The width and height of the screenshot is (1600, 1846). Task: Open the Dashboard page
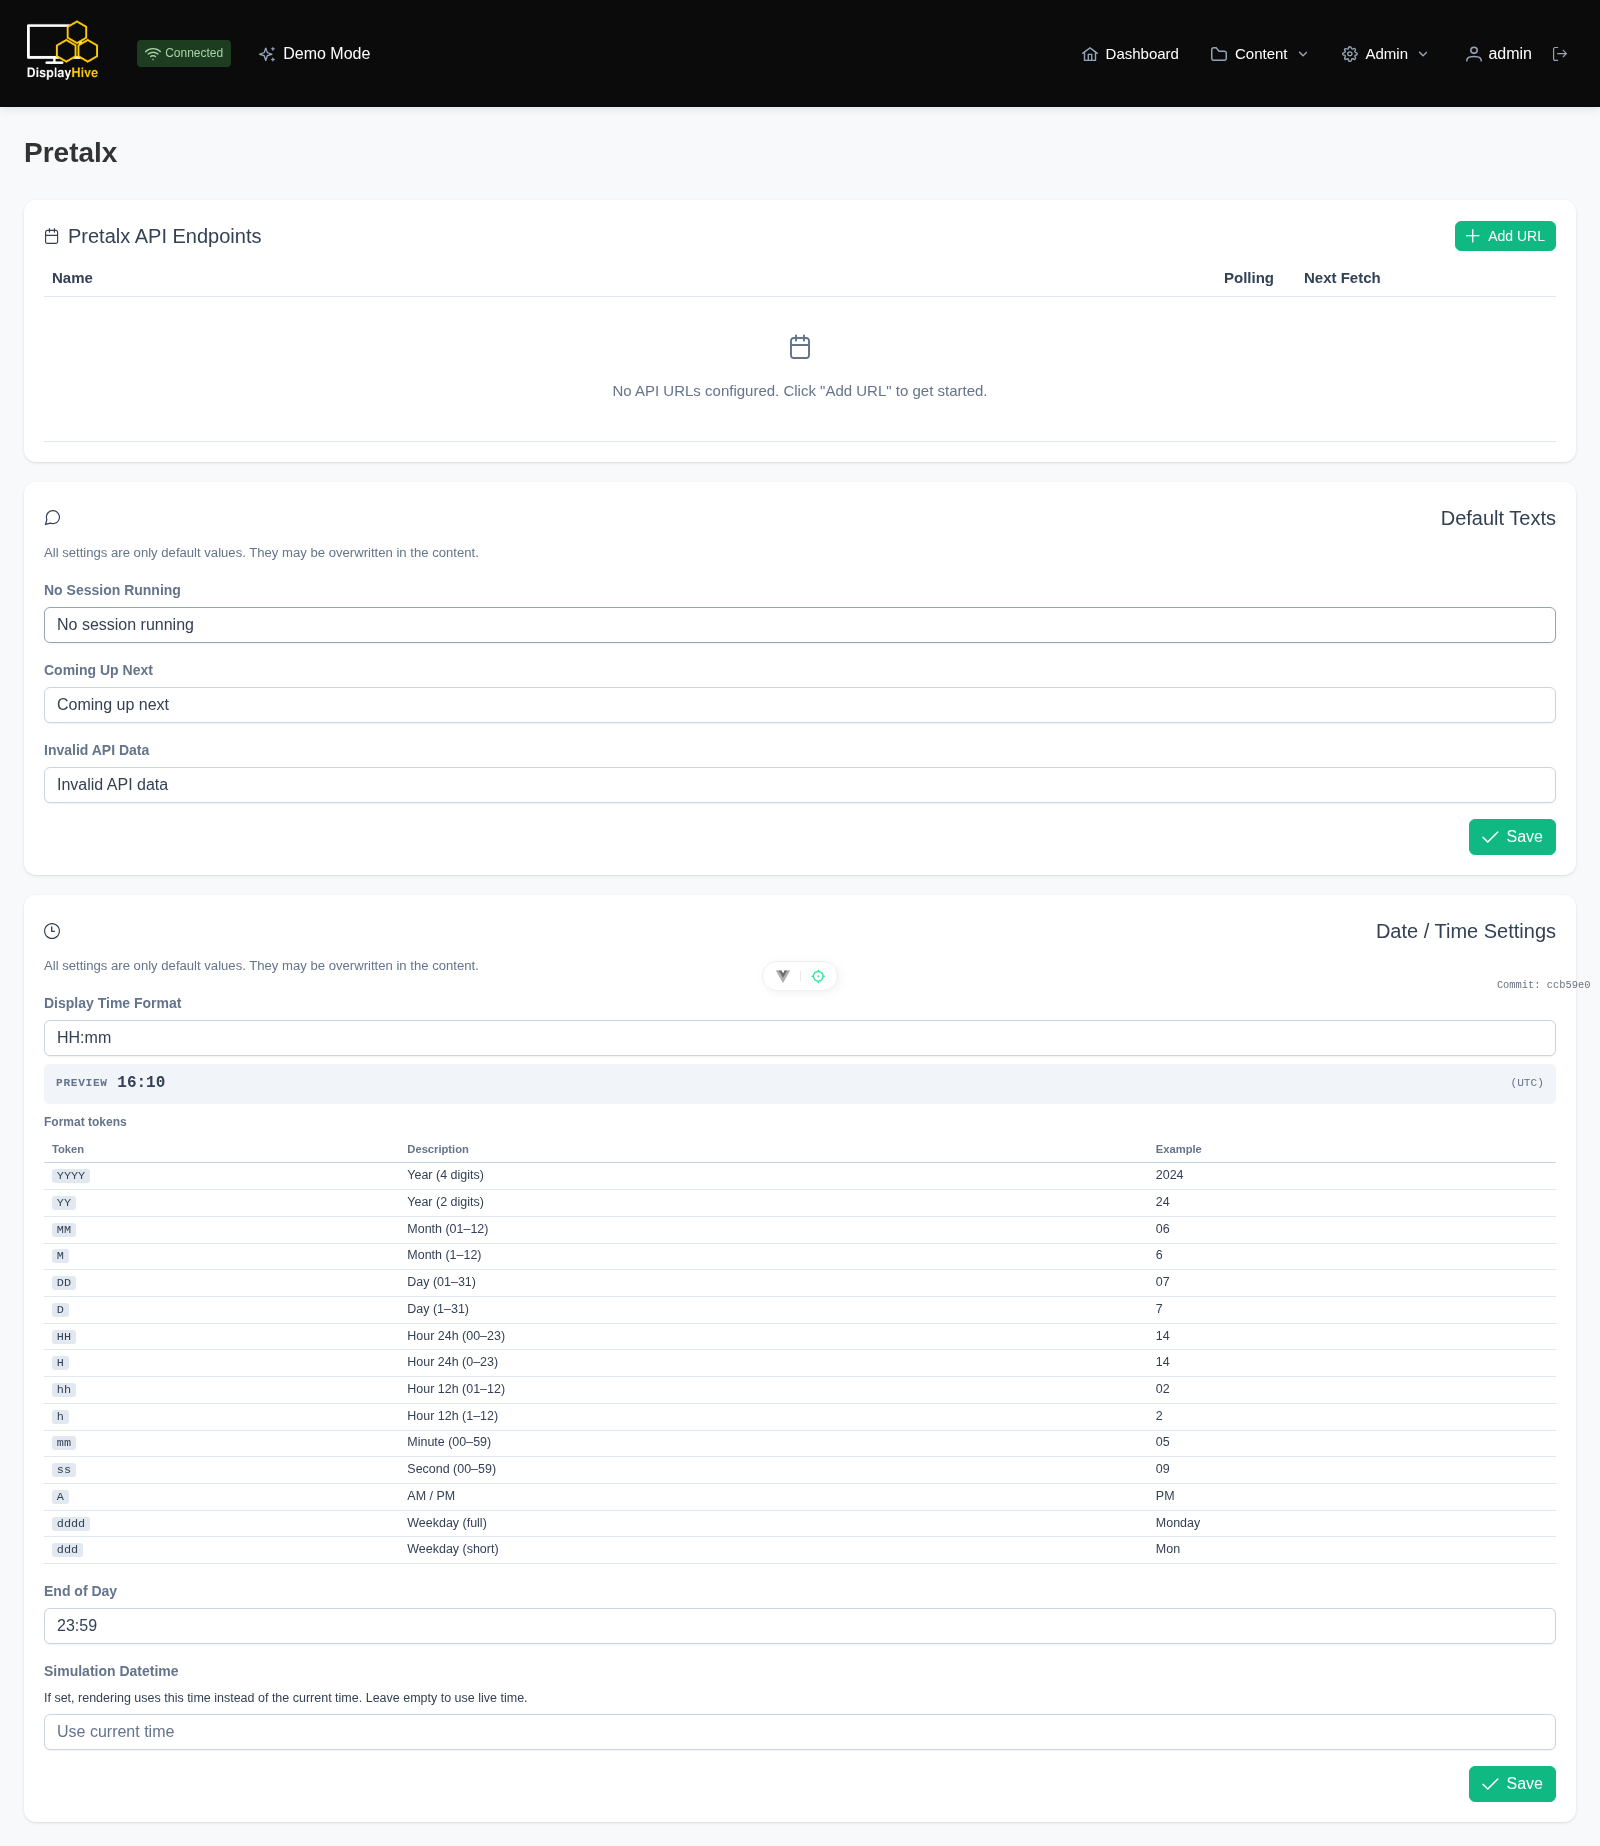(x=1130, y=54)
